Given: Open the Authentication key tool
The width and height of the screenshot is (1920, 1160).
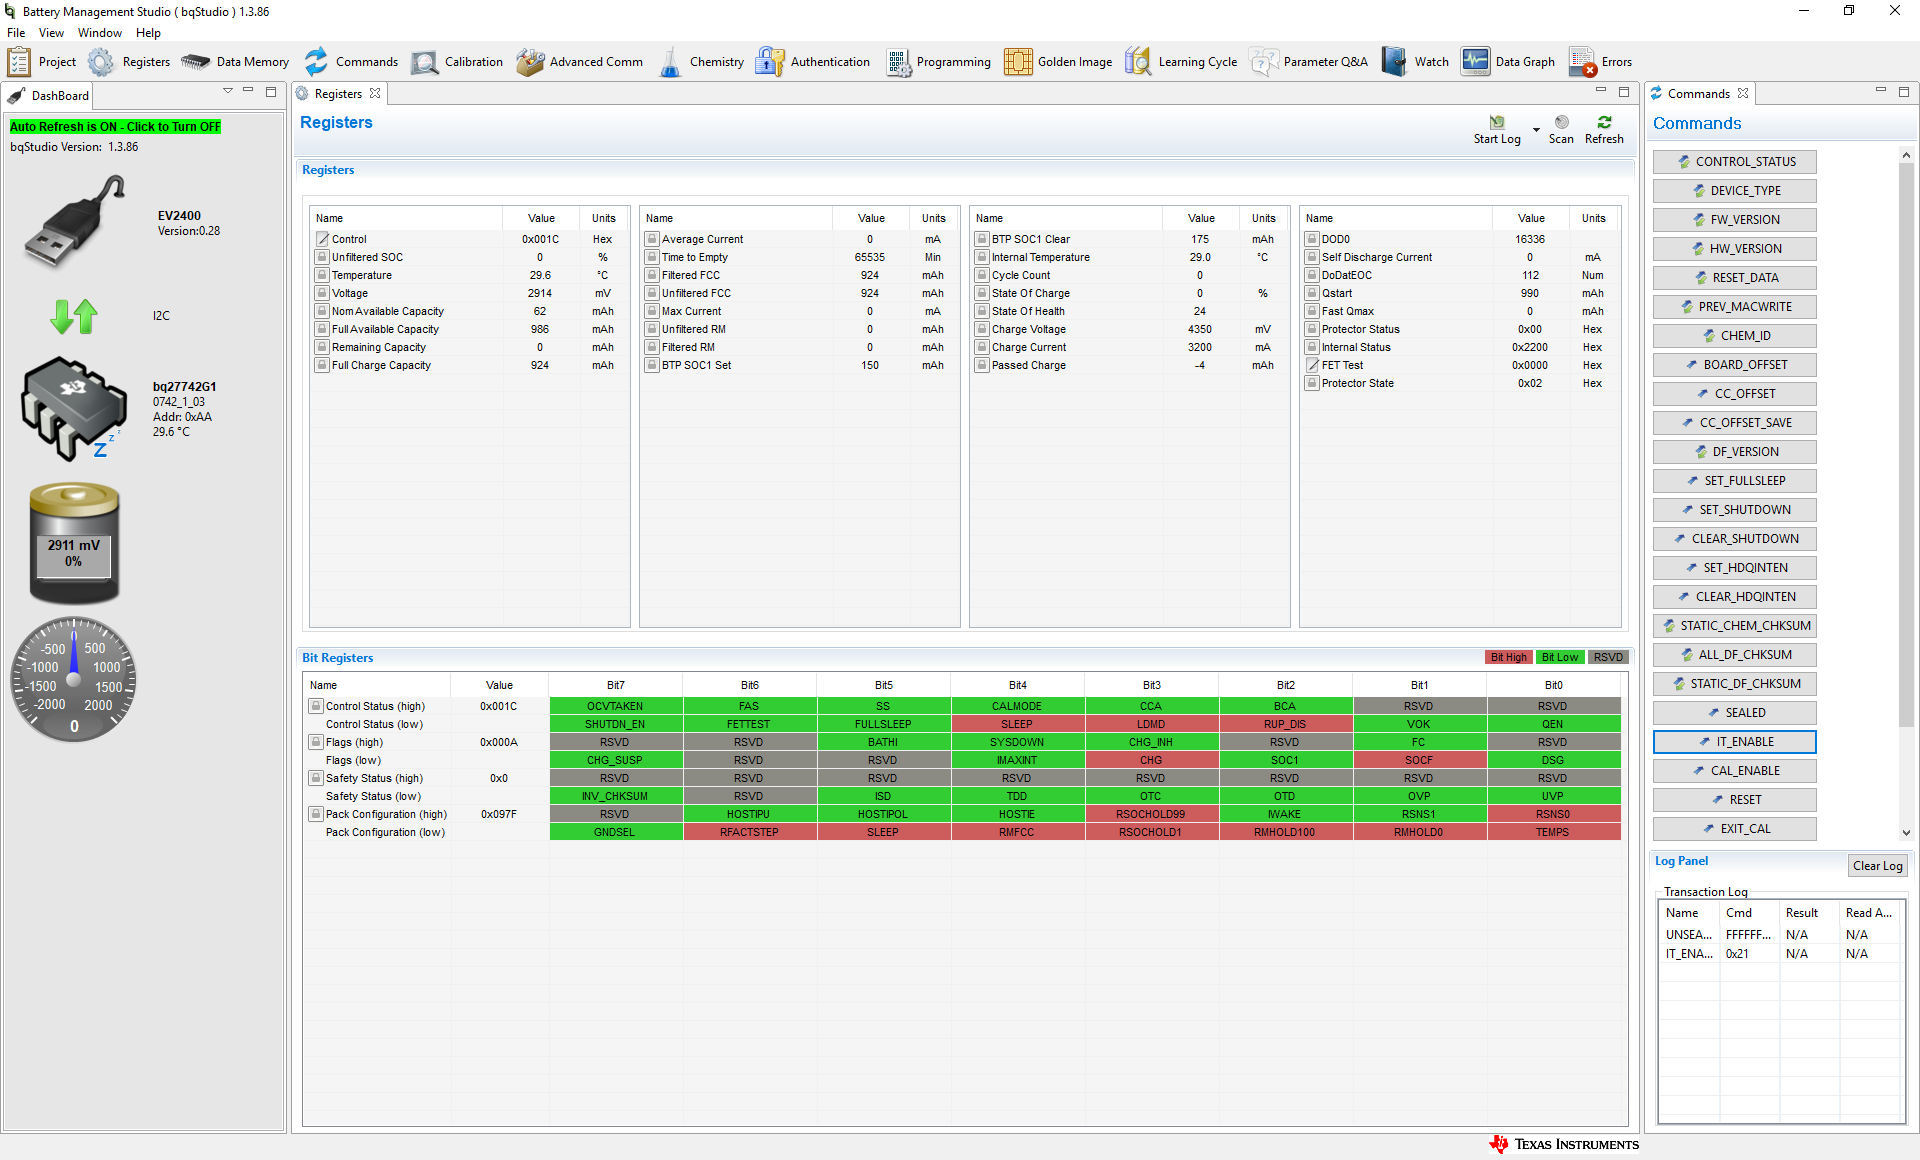Looking at the screenshot, I should [x=813, y=62].
